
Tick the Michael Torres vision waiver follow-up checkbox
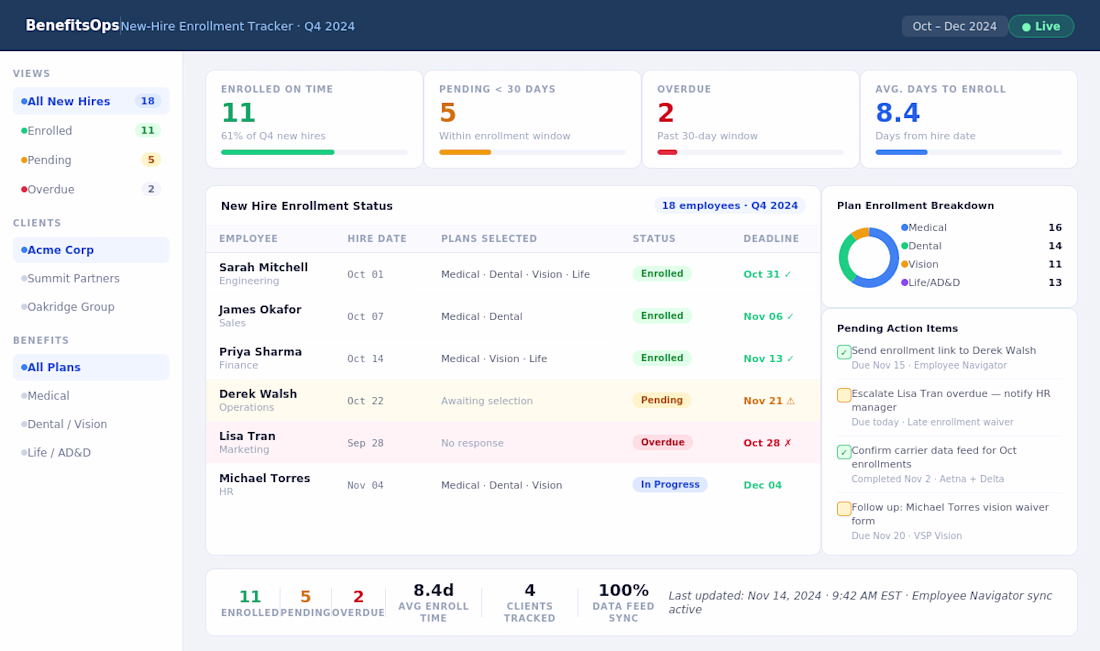[x=844, y=509]
